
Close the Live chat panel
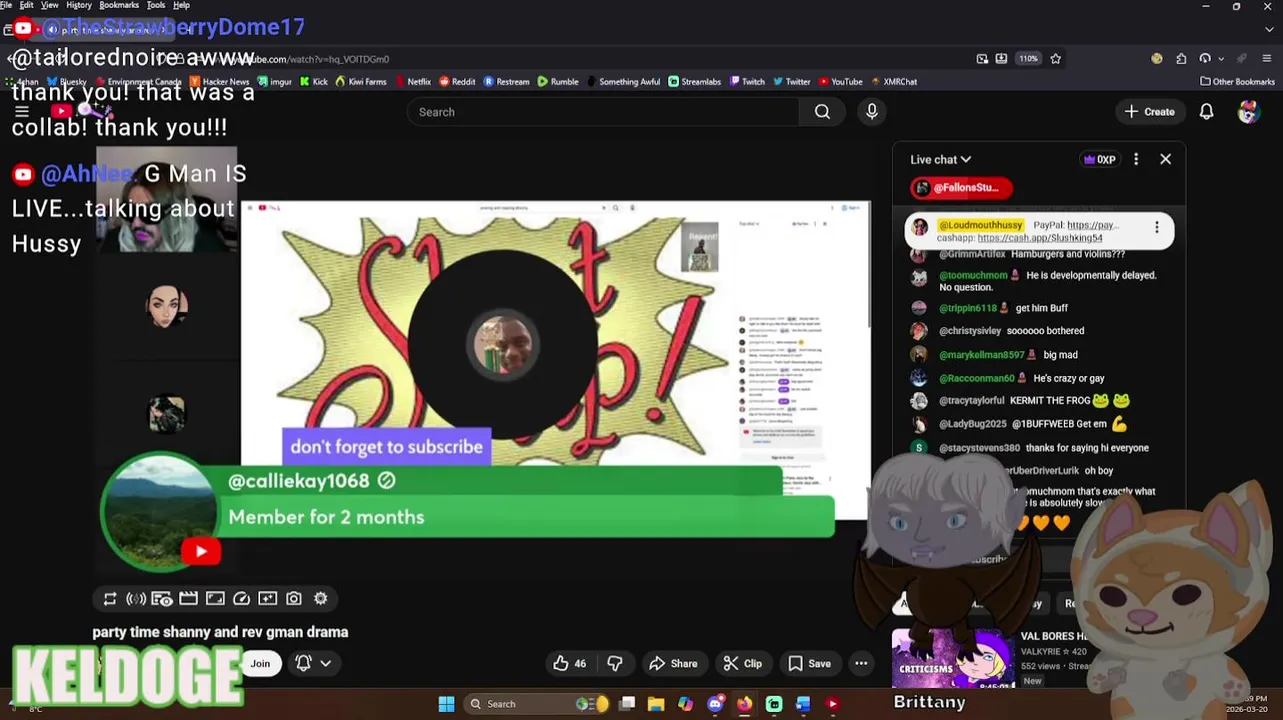tap(1165, 159)
